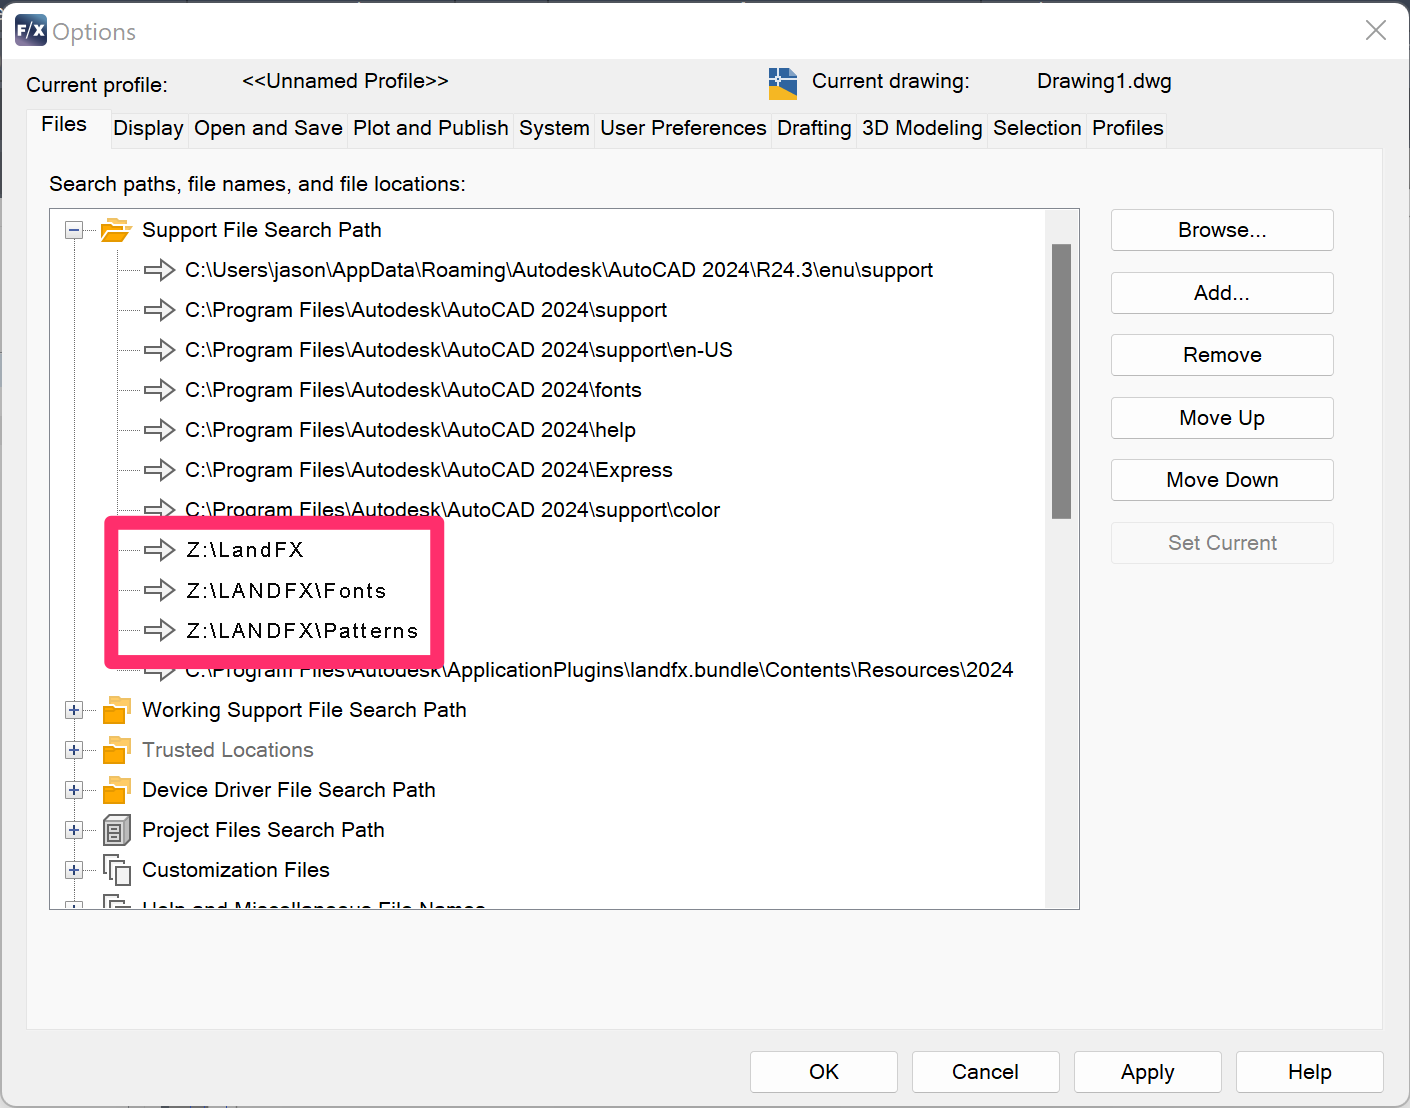Open the 3D Modeling tab

[922, 129]
